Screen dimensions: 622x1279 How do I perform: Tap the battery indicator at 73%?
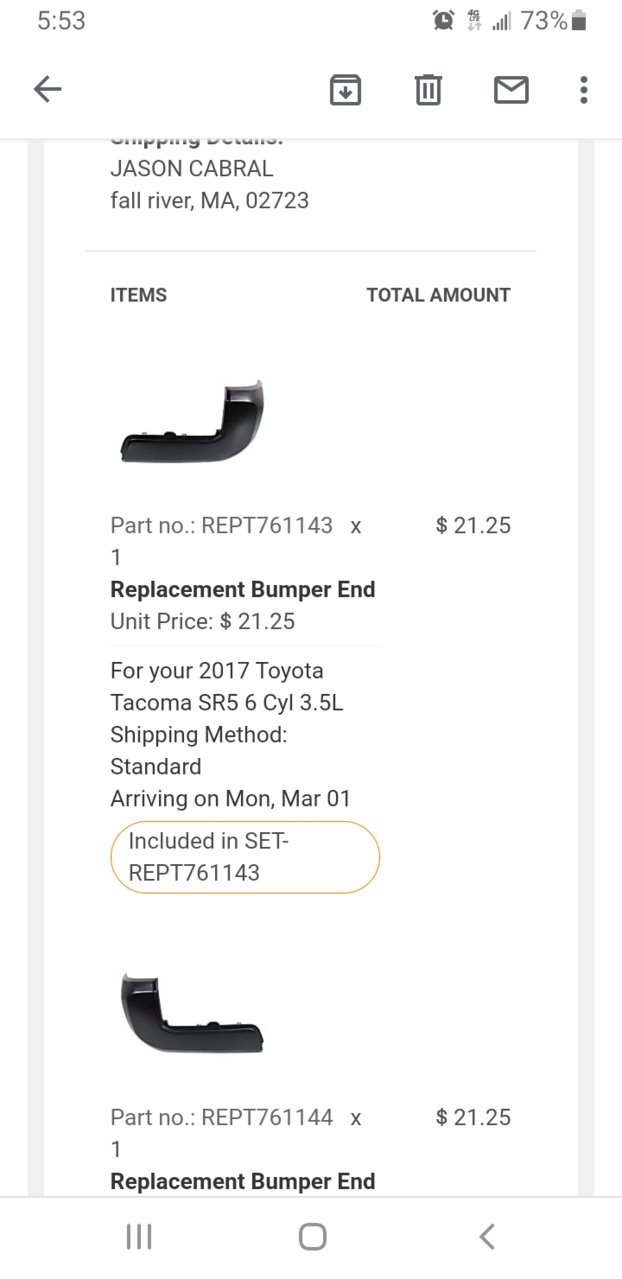click(580, 20)
